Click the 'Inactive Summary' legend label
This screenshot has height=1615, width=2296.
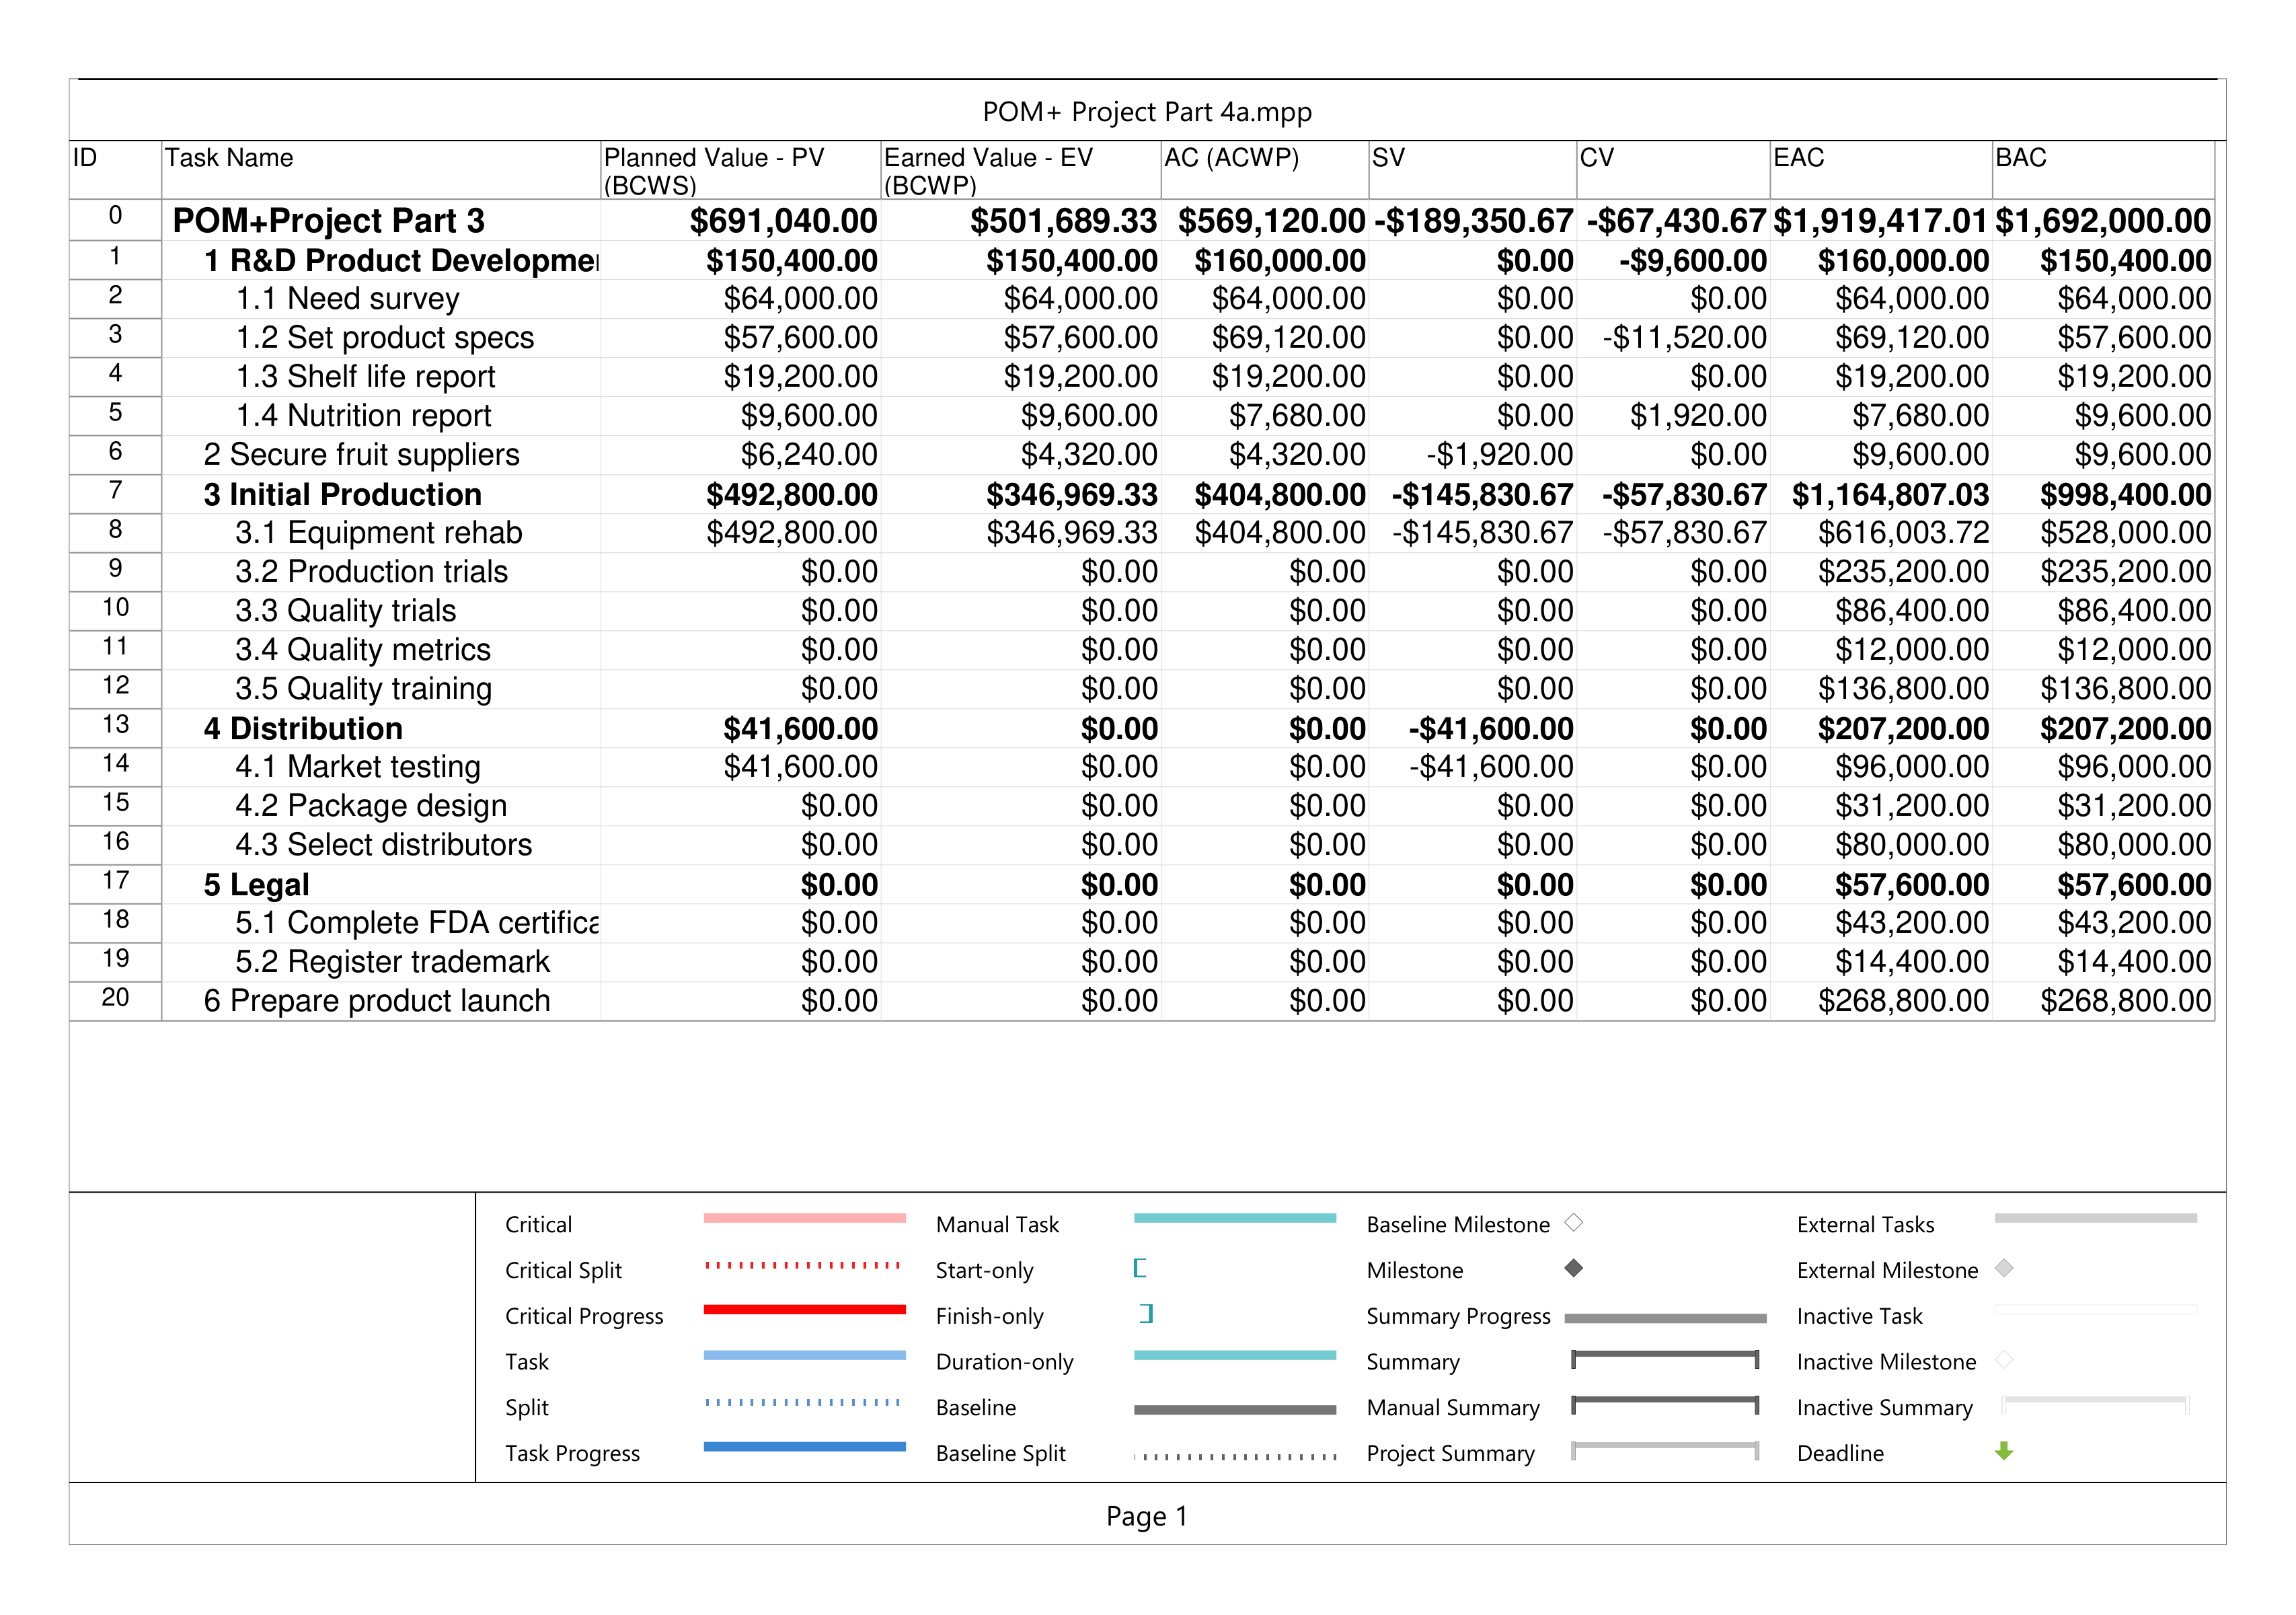pos(1884,1407)
